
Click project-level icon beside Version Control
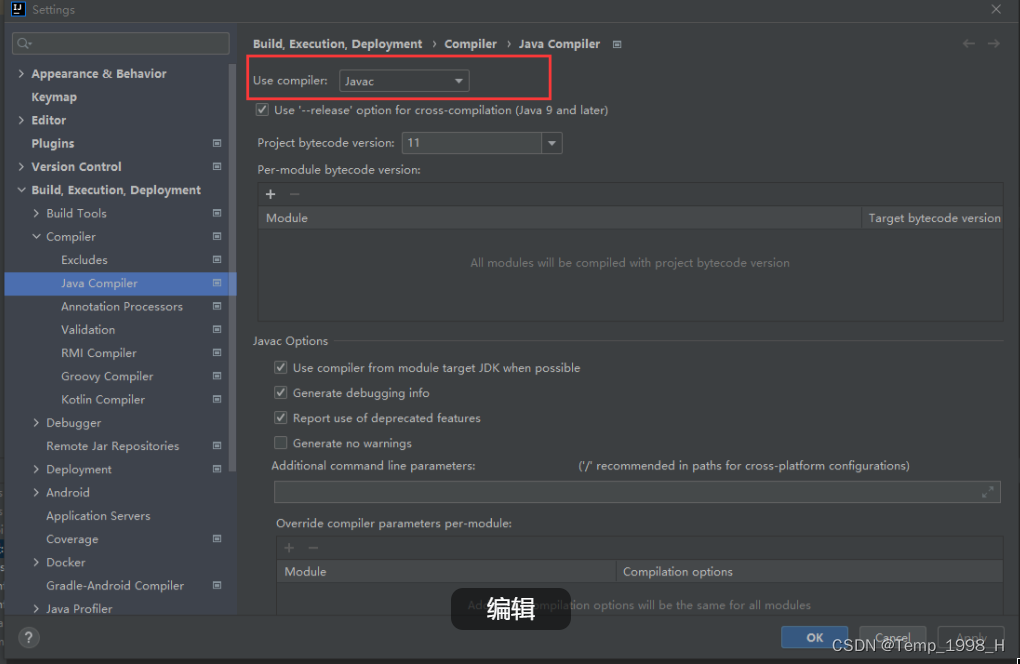[217, 166]
